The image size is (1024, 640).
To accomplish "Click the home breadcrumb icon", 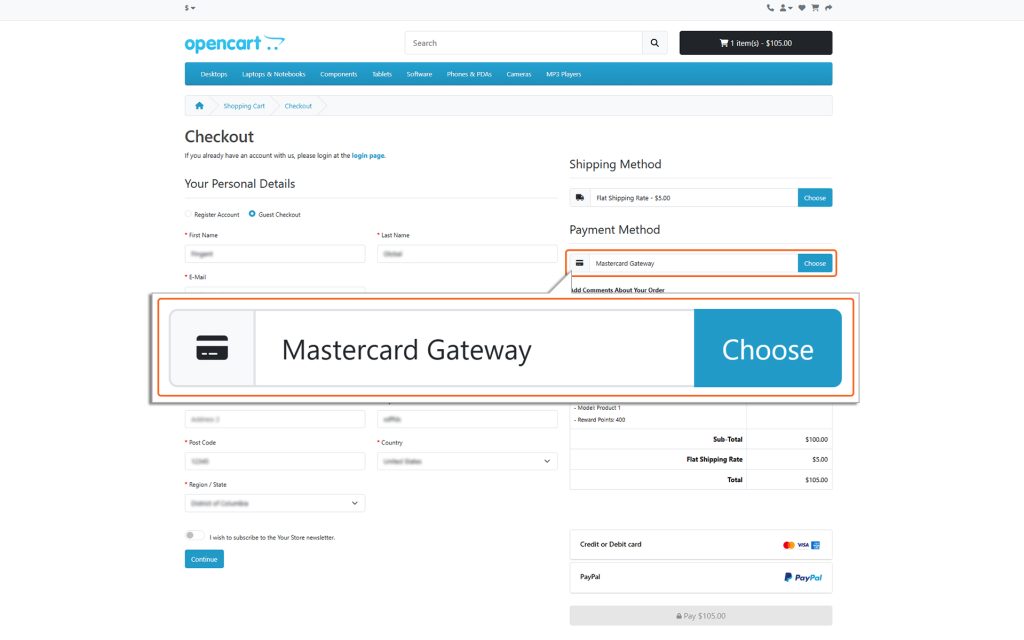I will pyautogui.click(x=198, y=105).
